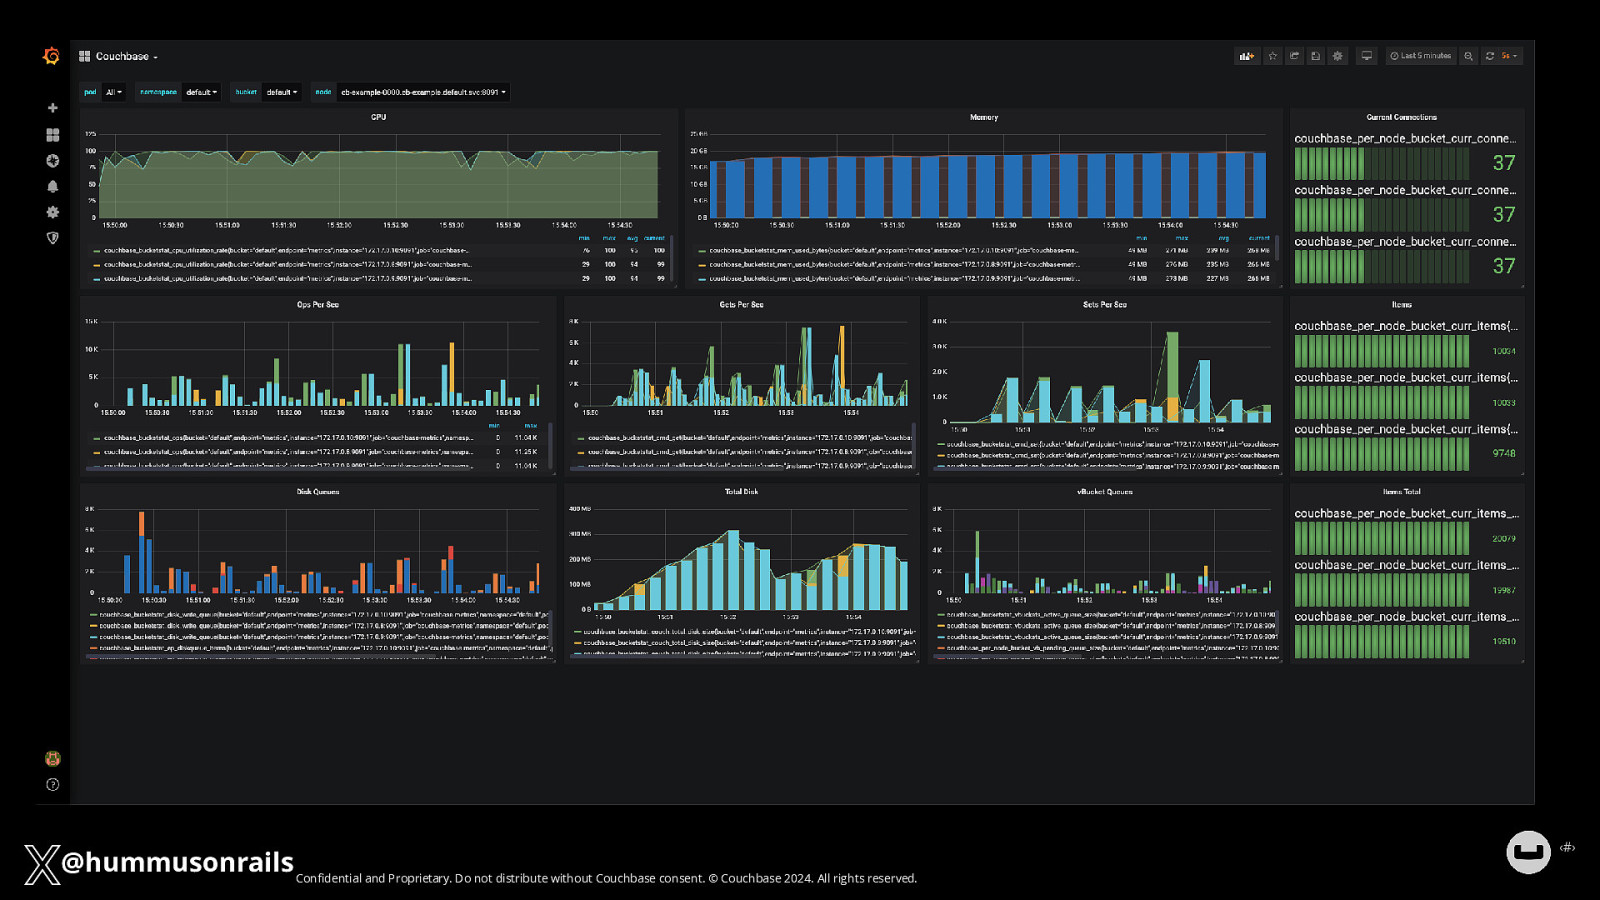Open the pod variable All dropdown
The height and width of the screenshot is (900, 1600).
(114, 92)
